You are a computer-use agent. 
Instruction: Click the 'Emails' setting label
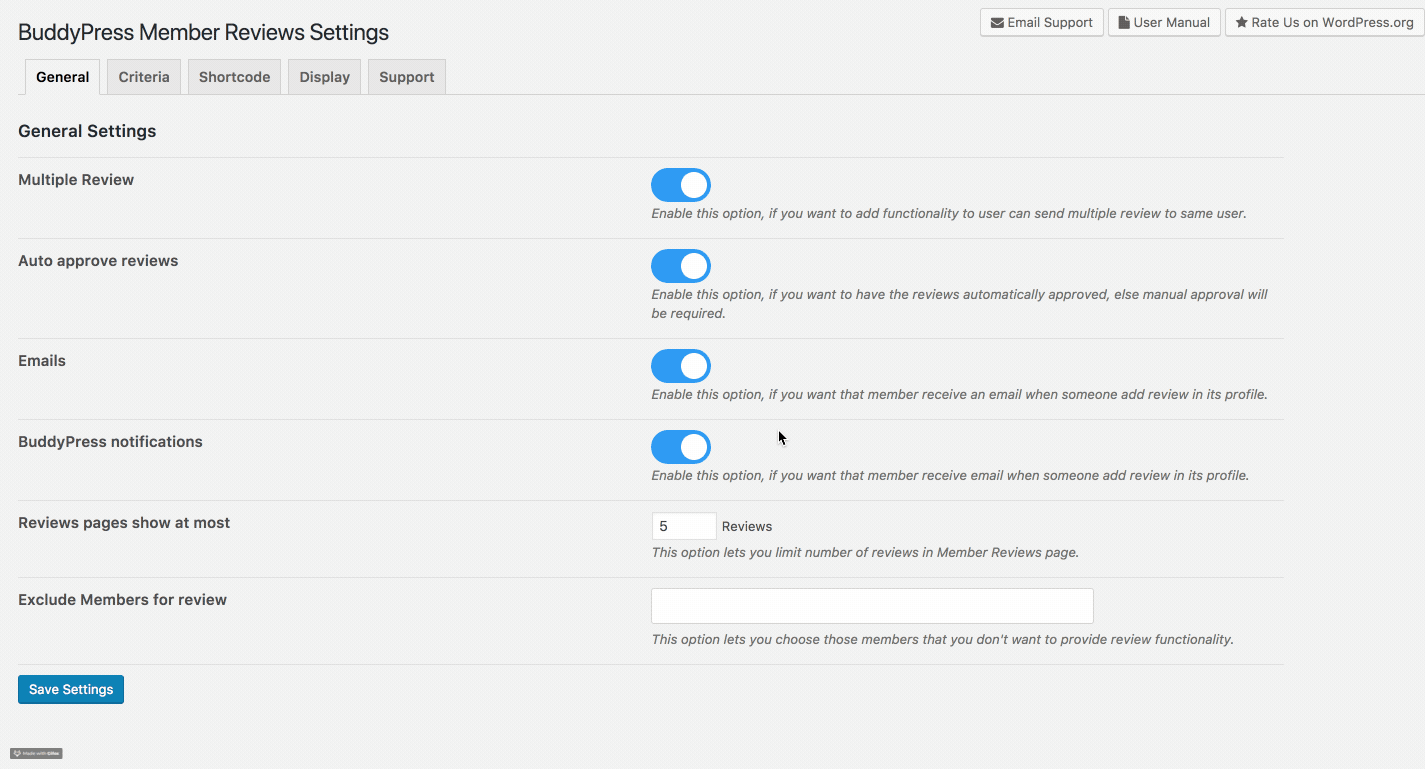[42, 361]
